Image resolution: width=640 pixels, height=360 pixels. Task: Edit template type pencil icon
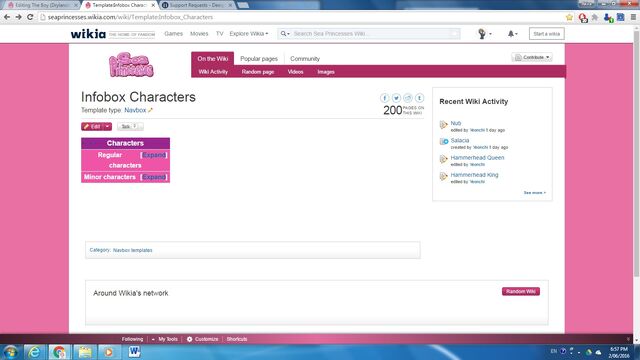pos(150,110)
